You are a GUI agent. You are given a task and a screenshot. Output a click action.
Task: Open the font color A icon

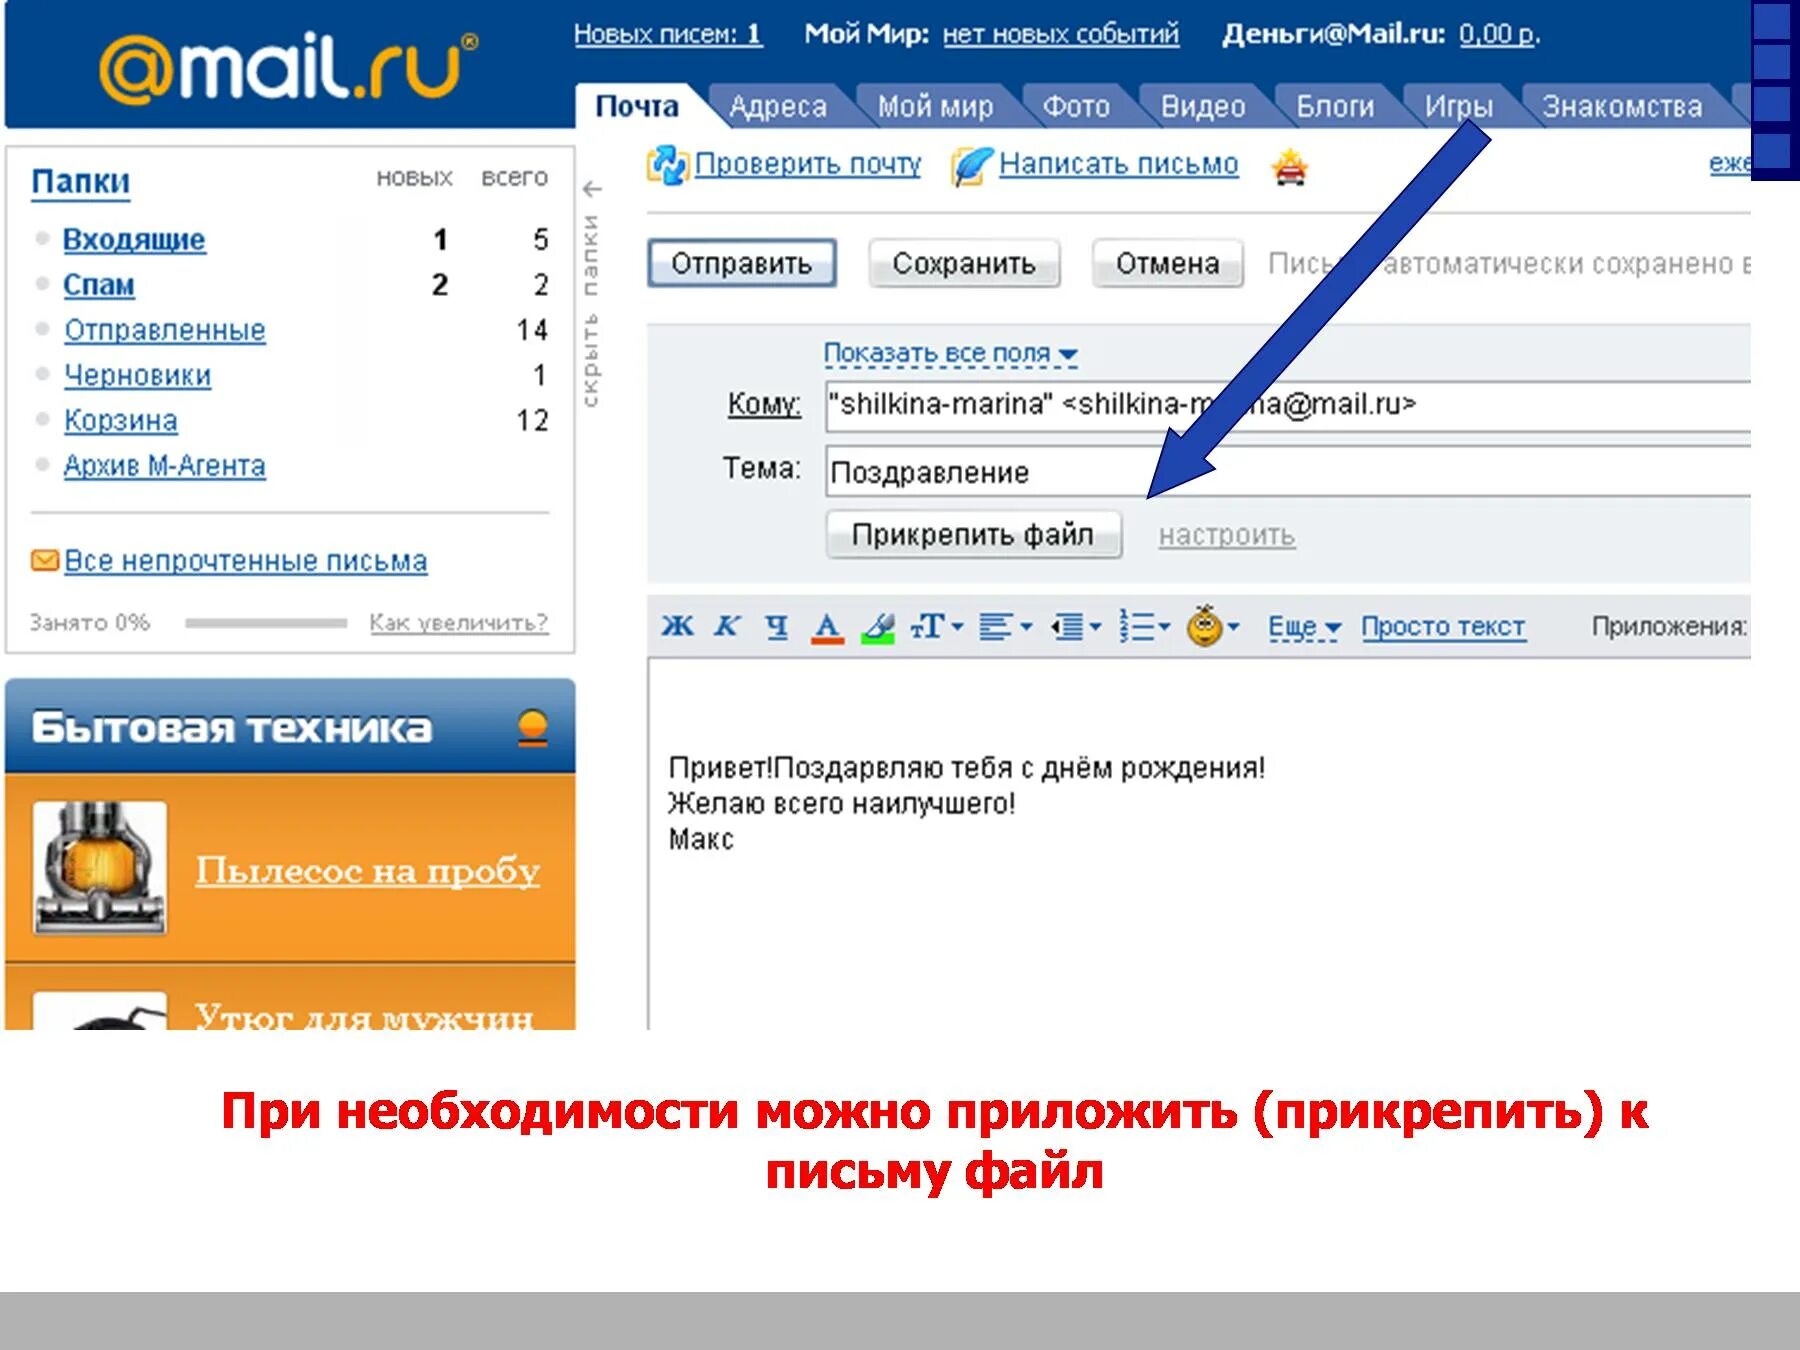[827, 627]
